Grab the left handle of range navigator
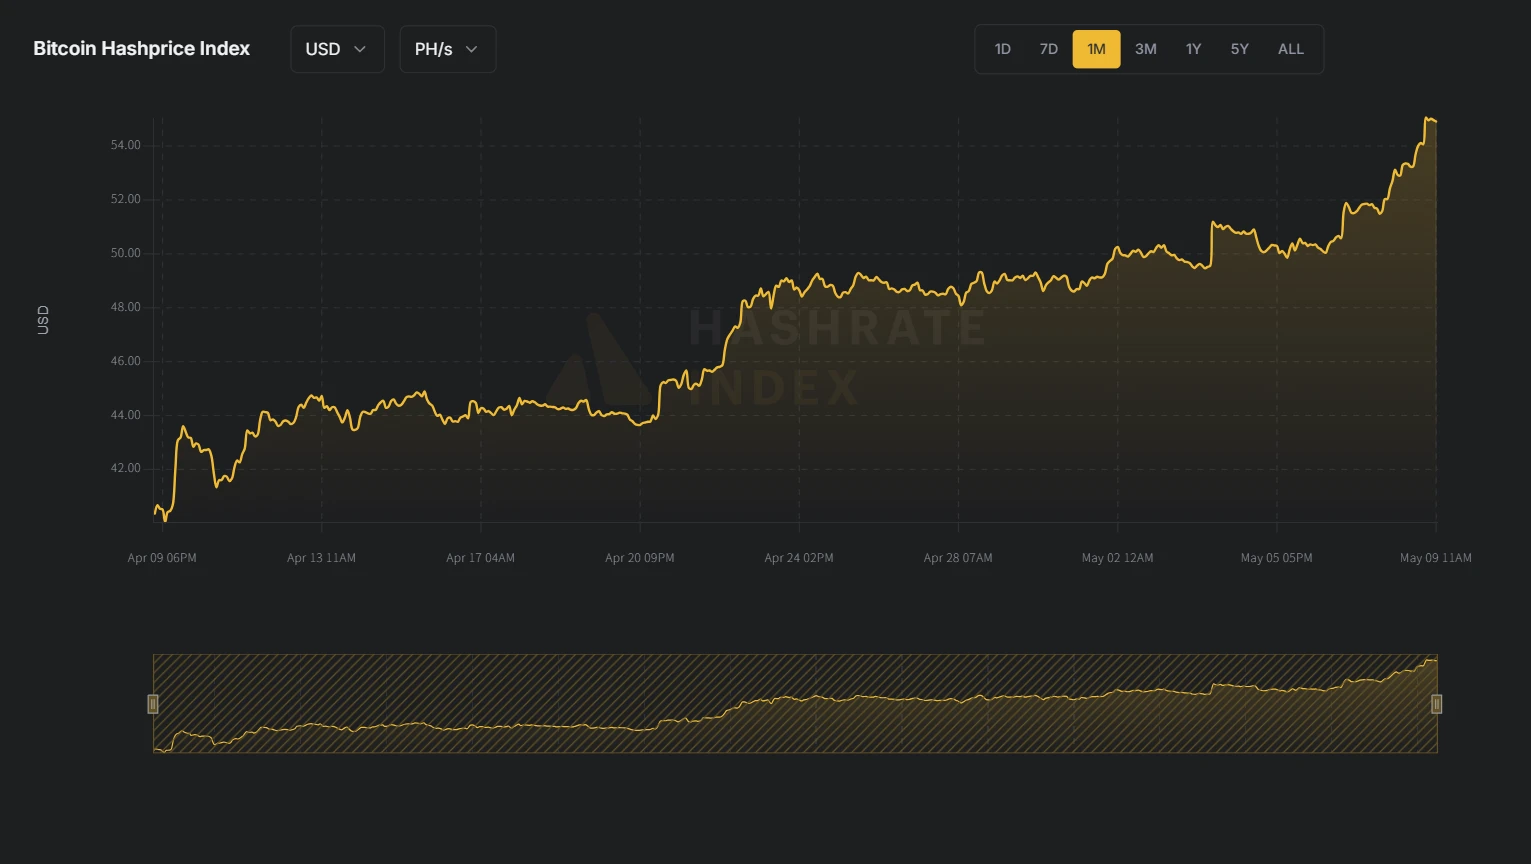 click(153, 704)
